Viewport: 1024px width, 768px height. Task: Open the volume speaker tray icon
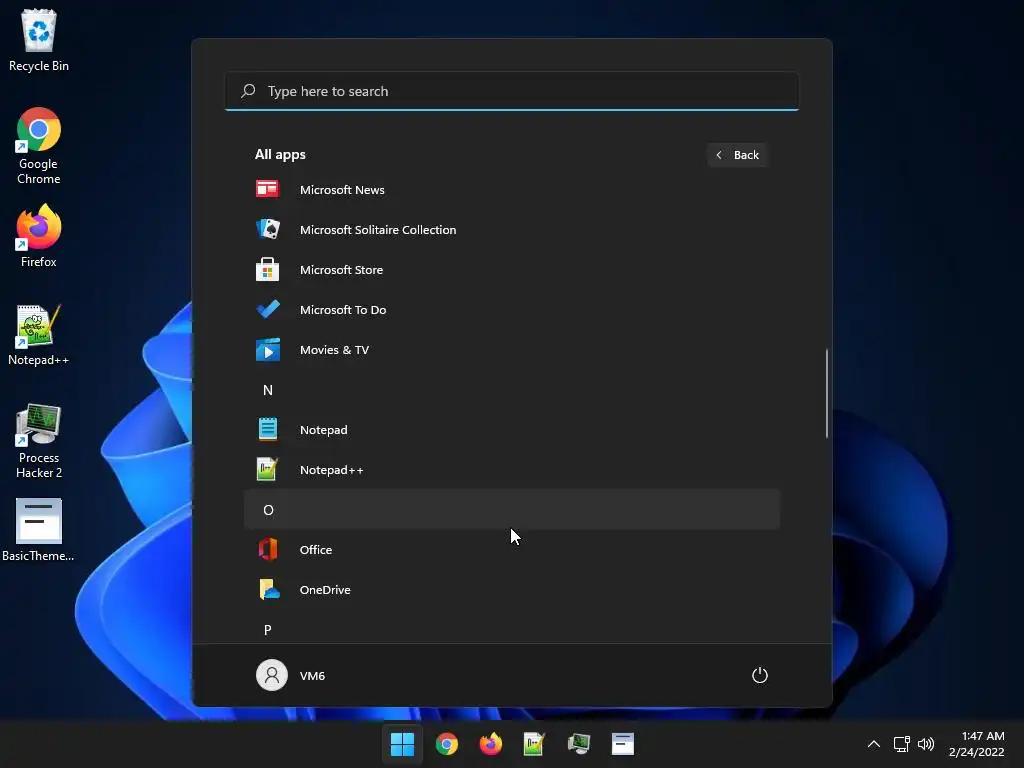(925, 744)
